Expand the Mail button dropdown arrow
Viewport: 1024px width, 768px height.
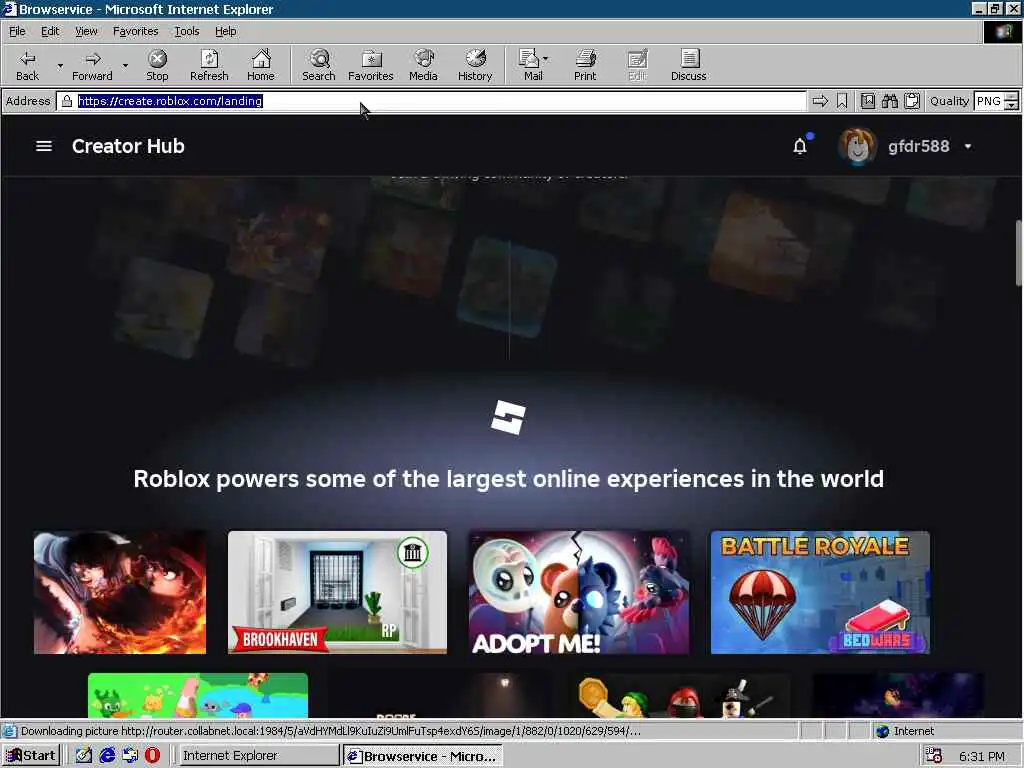click(546, 59)
